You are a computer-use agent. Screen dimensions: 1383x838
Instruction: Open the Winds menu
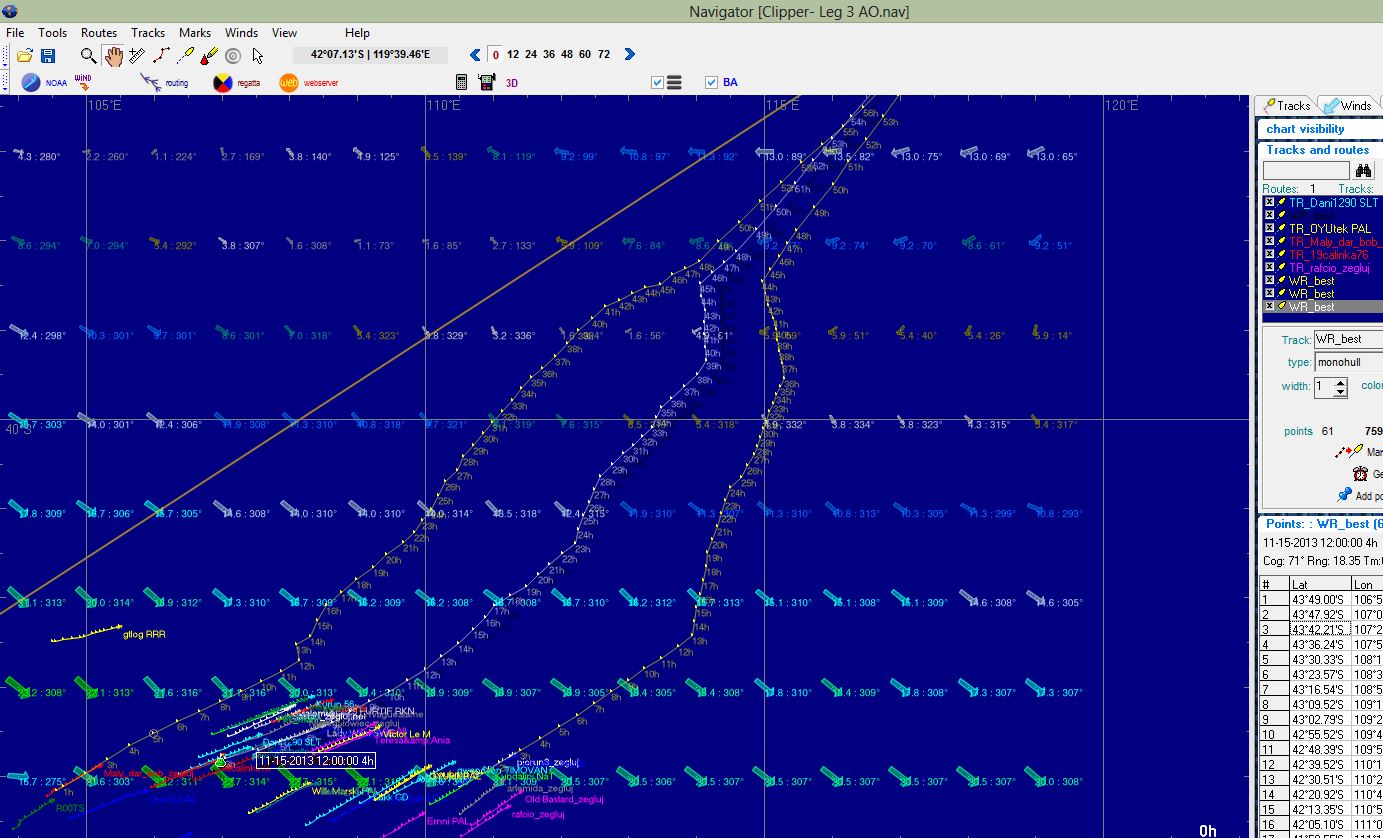241,33
